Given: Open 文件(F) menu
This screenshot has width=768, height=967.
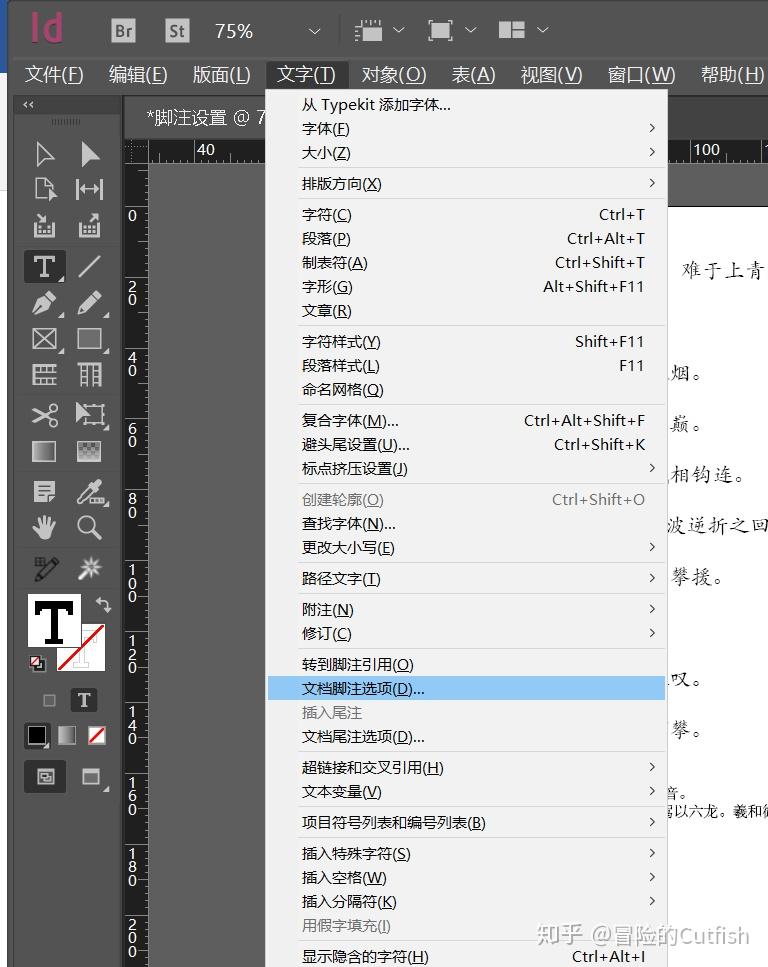Looking at the screenshot, I should click(x=54, y=75).
